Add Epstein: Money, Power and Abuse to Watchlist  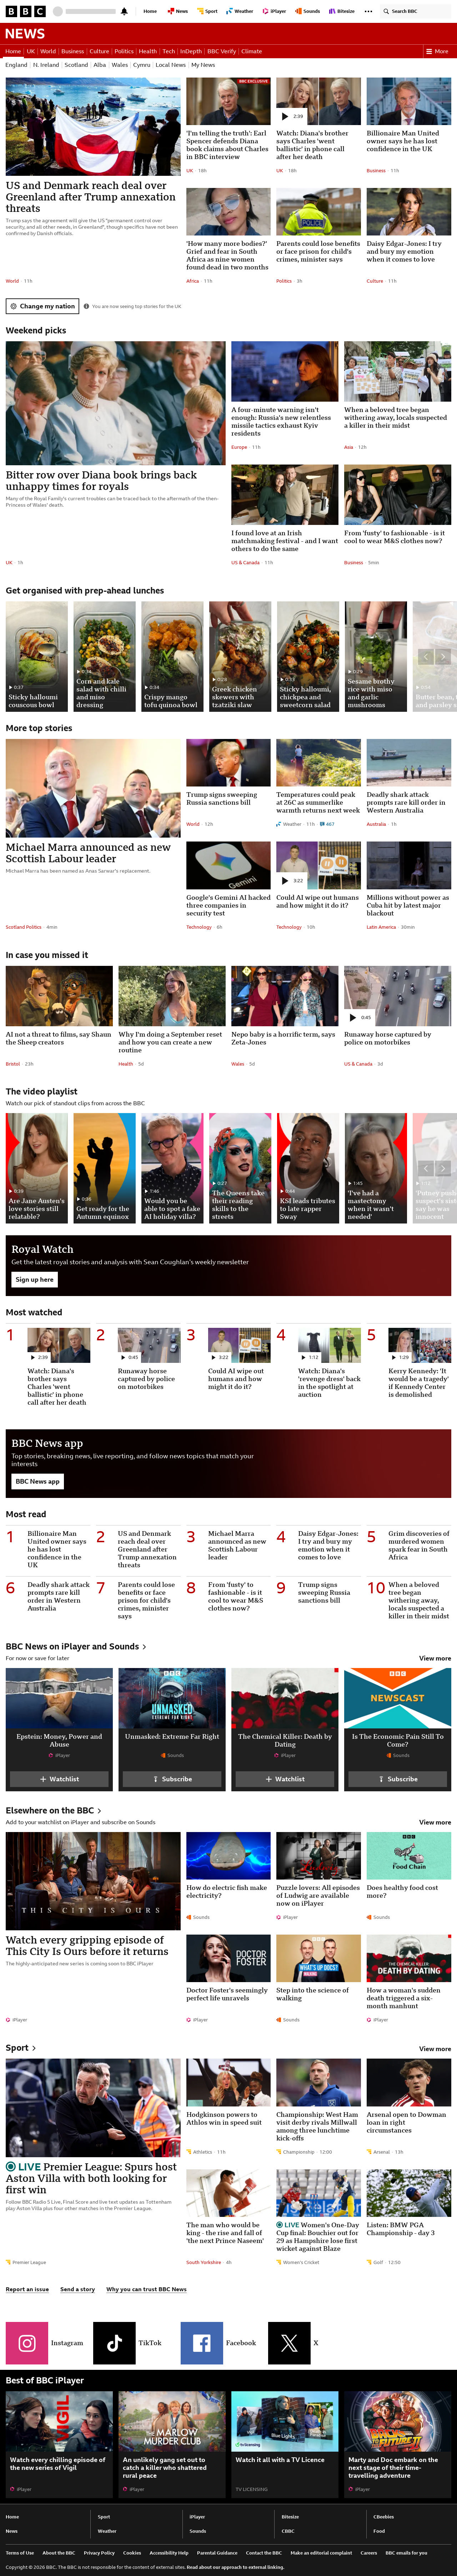tap(59, 1779)
